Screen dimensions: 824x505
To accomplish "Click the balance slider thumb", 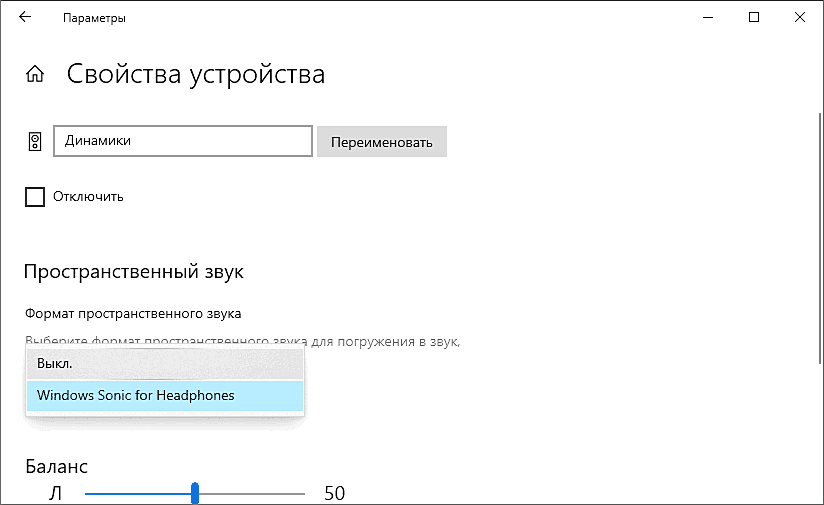I will pyautogui.click(x=195, y=493).
